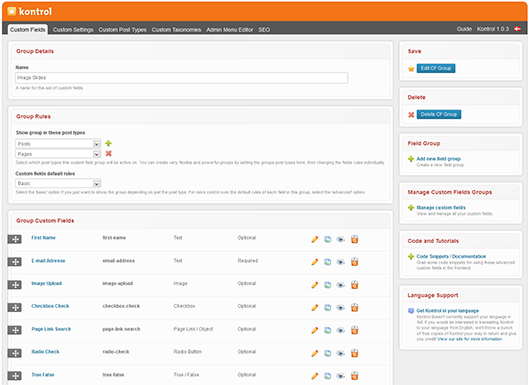Viewport: 530px width, 385px height.
Task: Toggle visibility of True False field
Action: (341, 376)
